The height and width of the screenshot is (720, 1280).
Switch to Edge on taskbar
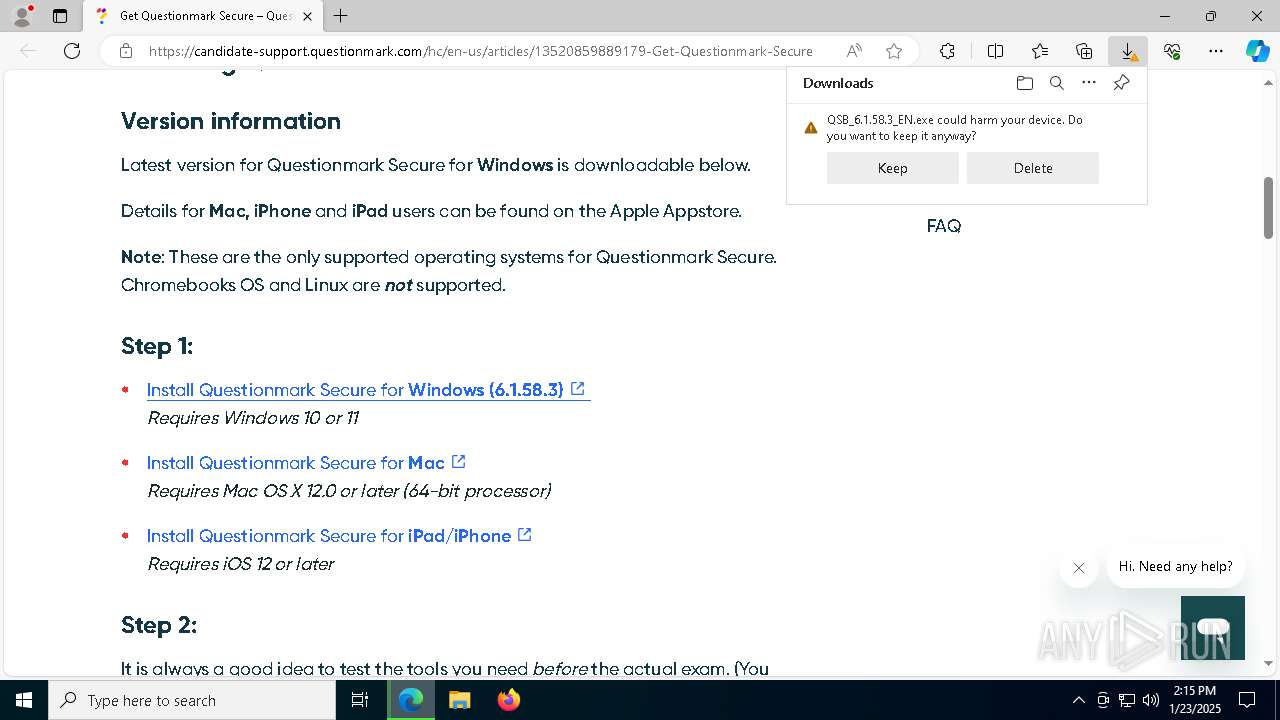411,700
